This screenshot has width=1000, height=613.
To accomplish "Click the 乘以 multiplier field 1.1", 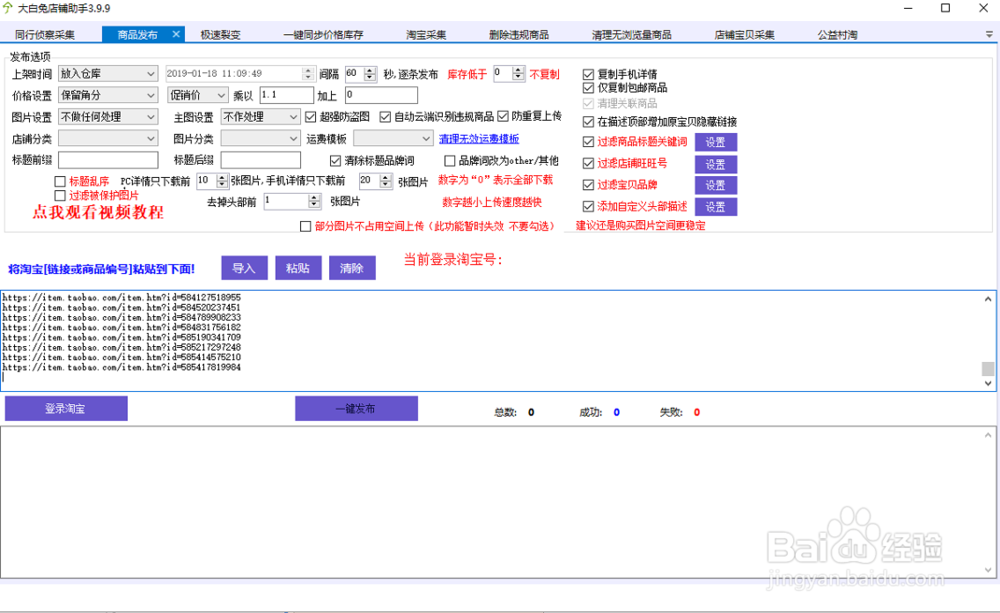I will [x=287, y=95].
